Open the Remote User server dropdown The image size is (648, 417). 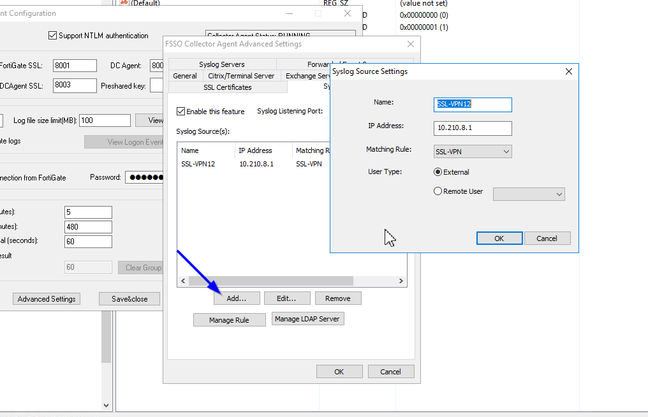(529, 194)
